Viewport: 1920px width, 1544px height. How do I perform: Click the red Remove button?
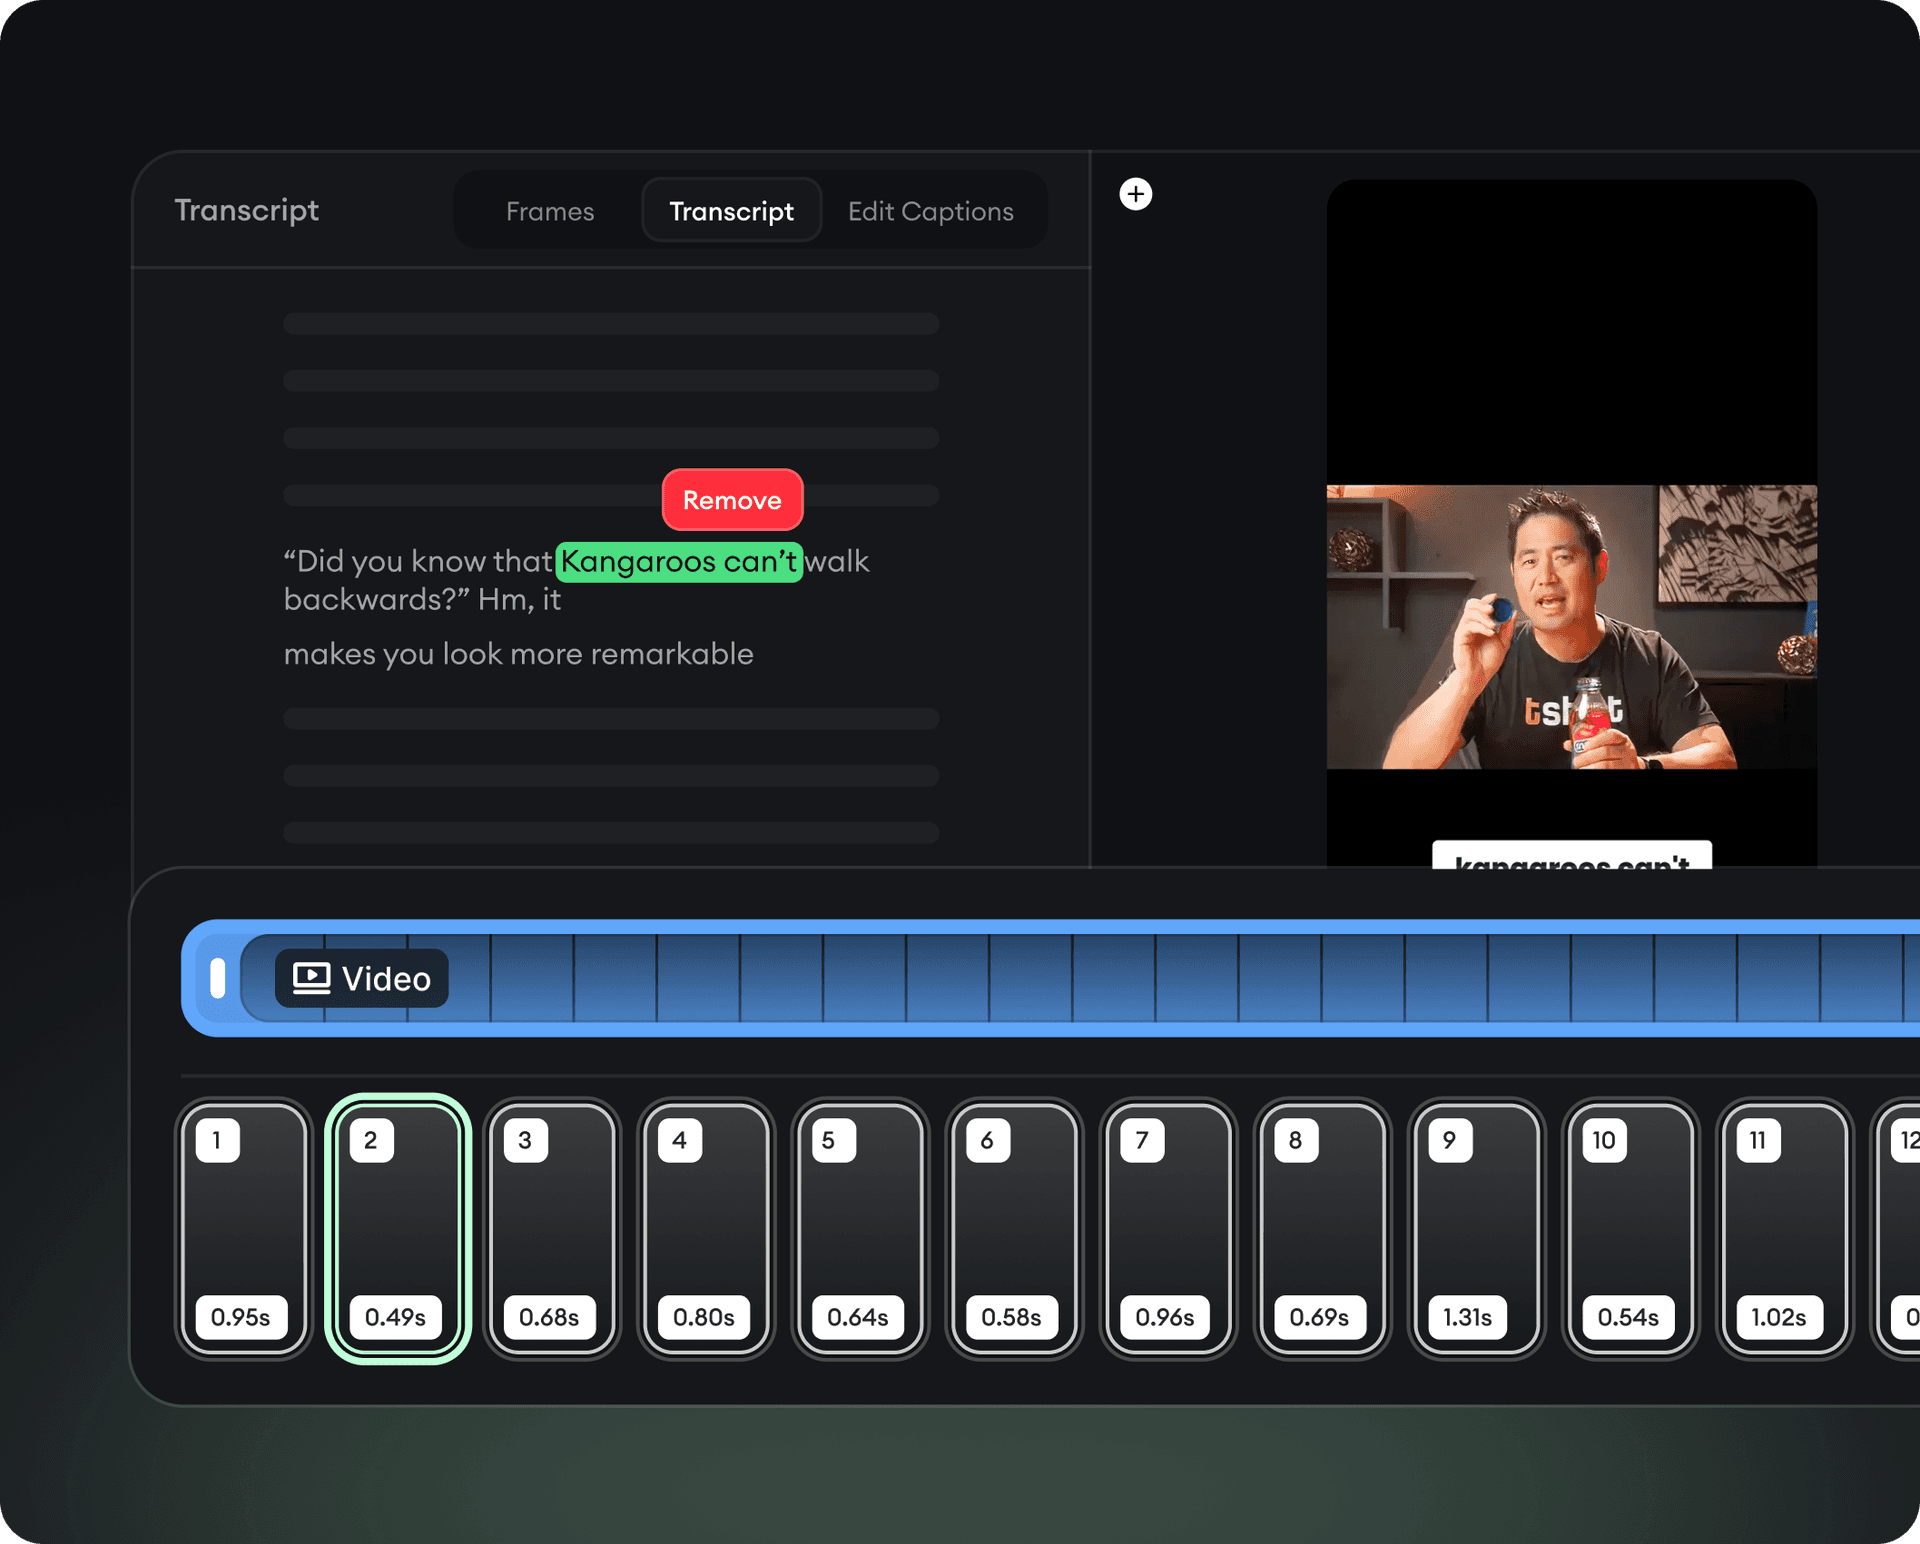pos(732,500)
